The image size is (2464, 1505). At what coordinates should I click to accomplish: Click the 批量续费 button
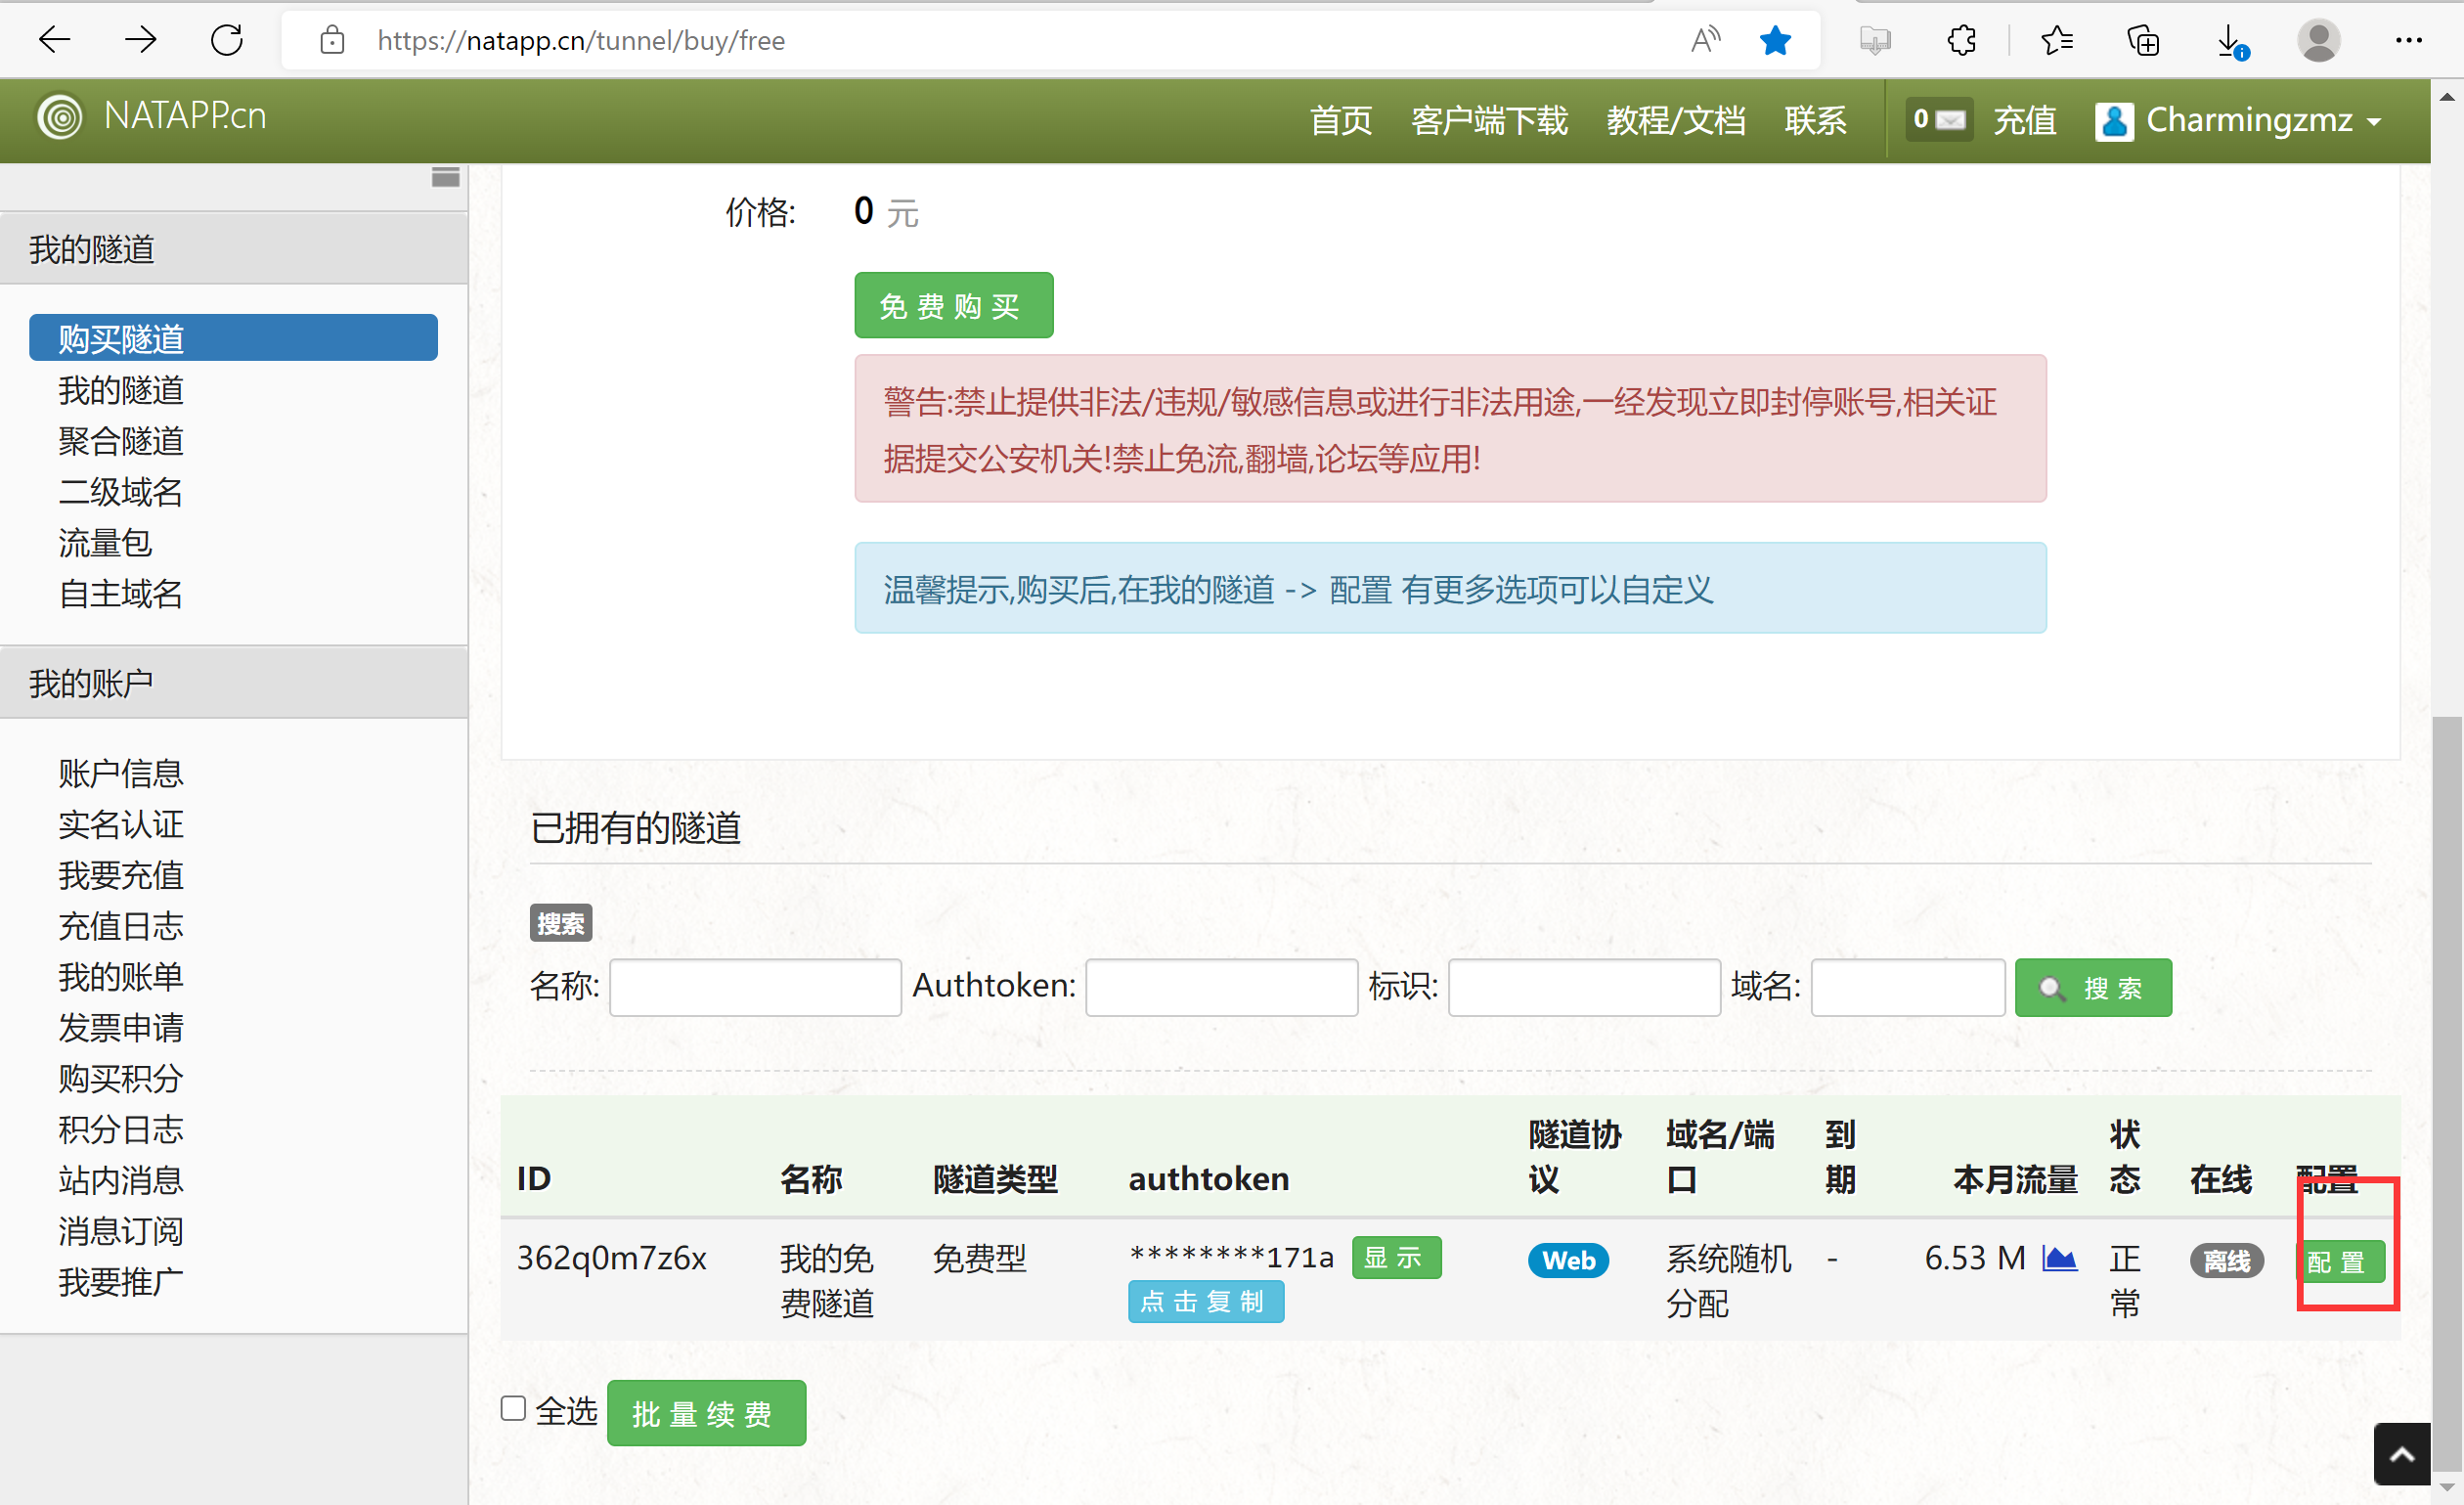[706, 1413]
